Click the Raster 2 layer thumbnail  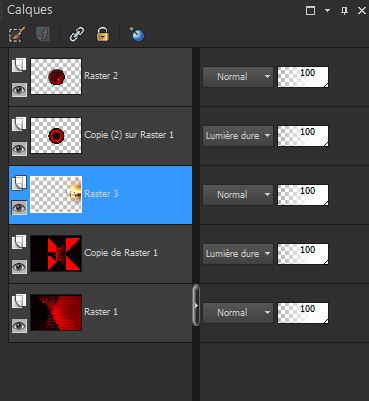(x=56, y=77)
